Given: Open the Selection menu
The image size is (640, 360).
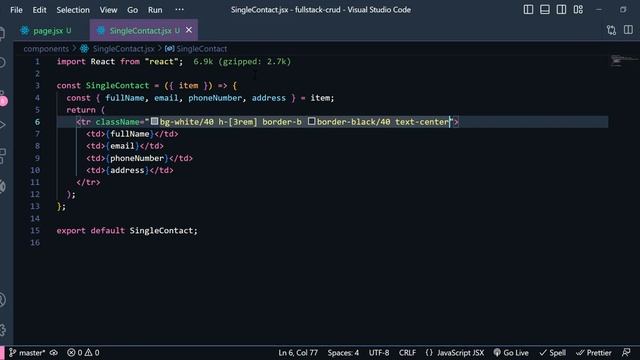Looking at the screenshot, I should 73,10.
